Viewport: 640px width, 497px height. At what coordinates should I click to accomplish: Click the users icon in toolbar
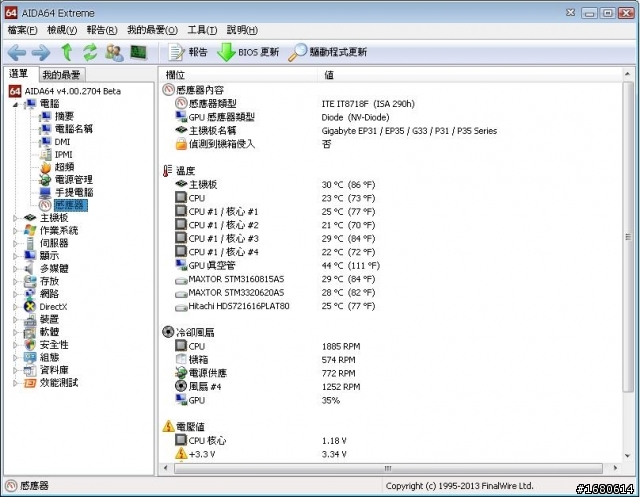[x=114, y=53]
